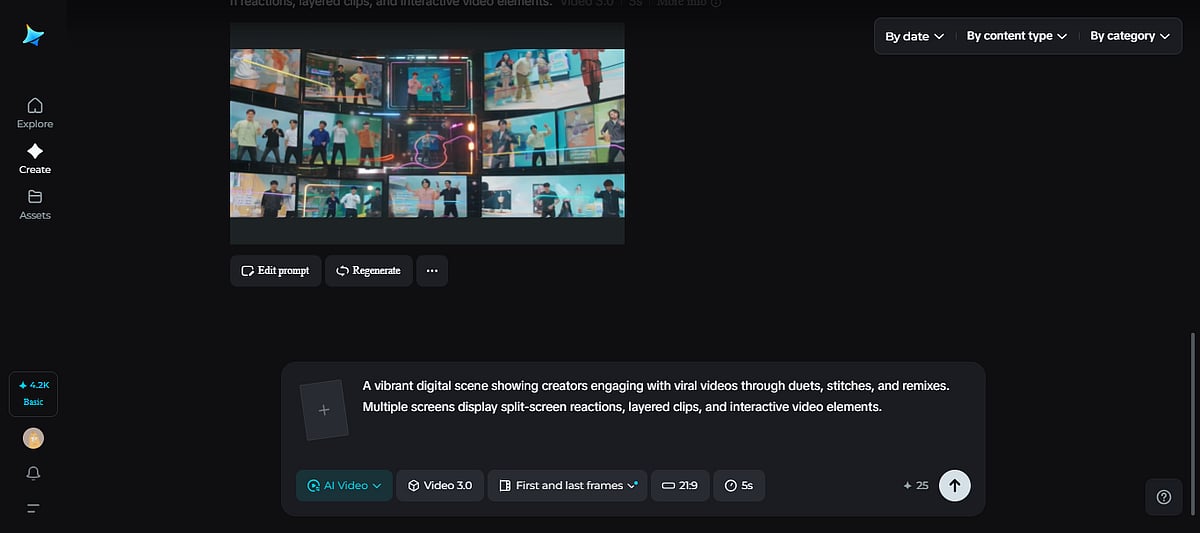Open the By category dropdown
This screenshot has height=533, width=1200.
point(1129,36)
